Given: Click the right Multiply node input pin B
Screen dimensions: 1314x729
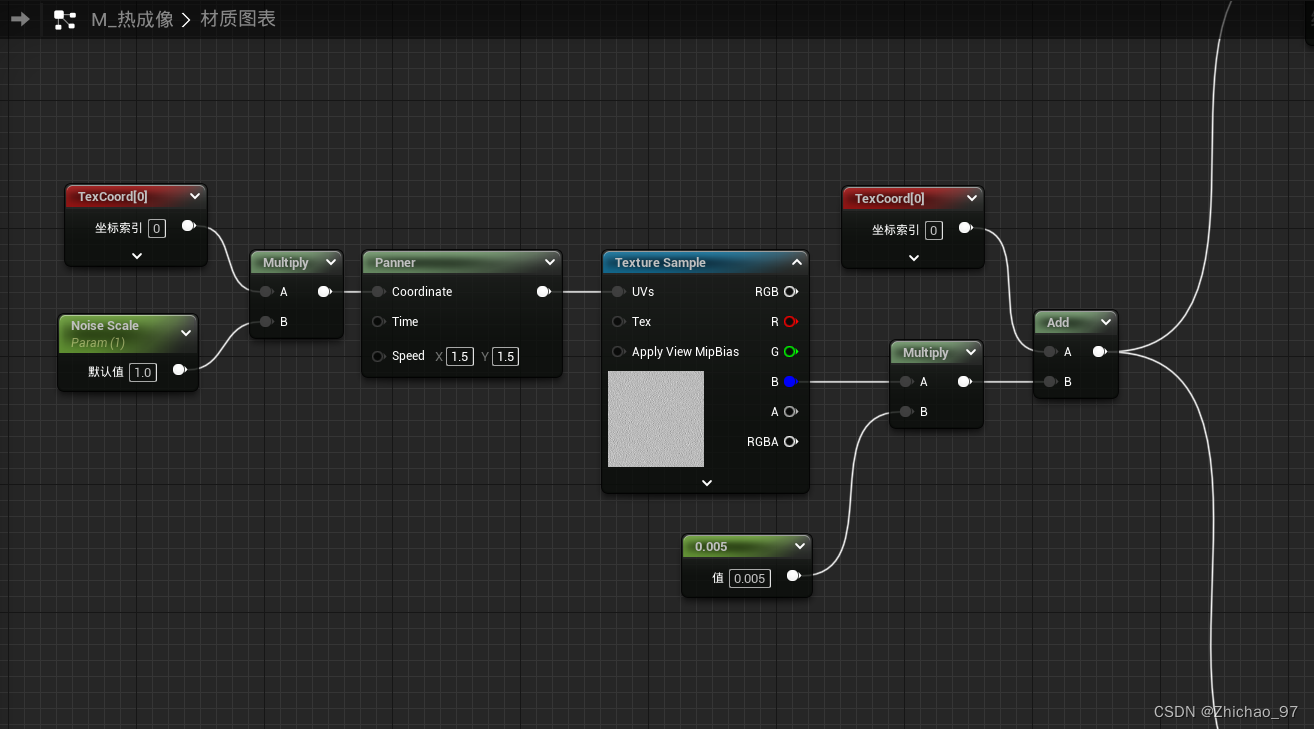Looking at the screenshot, I should point(905,412).
